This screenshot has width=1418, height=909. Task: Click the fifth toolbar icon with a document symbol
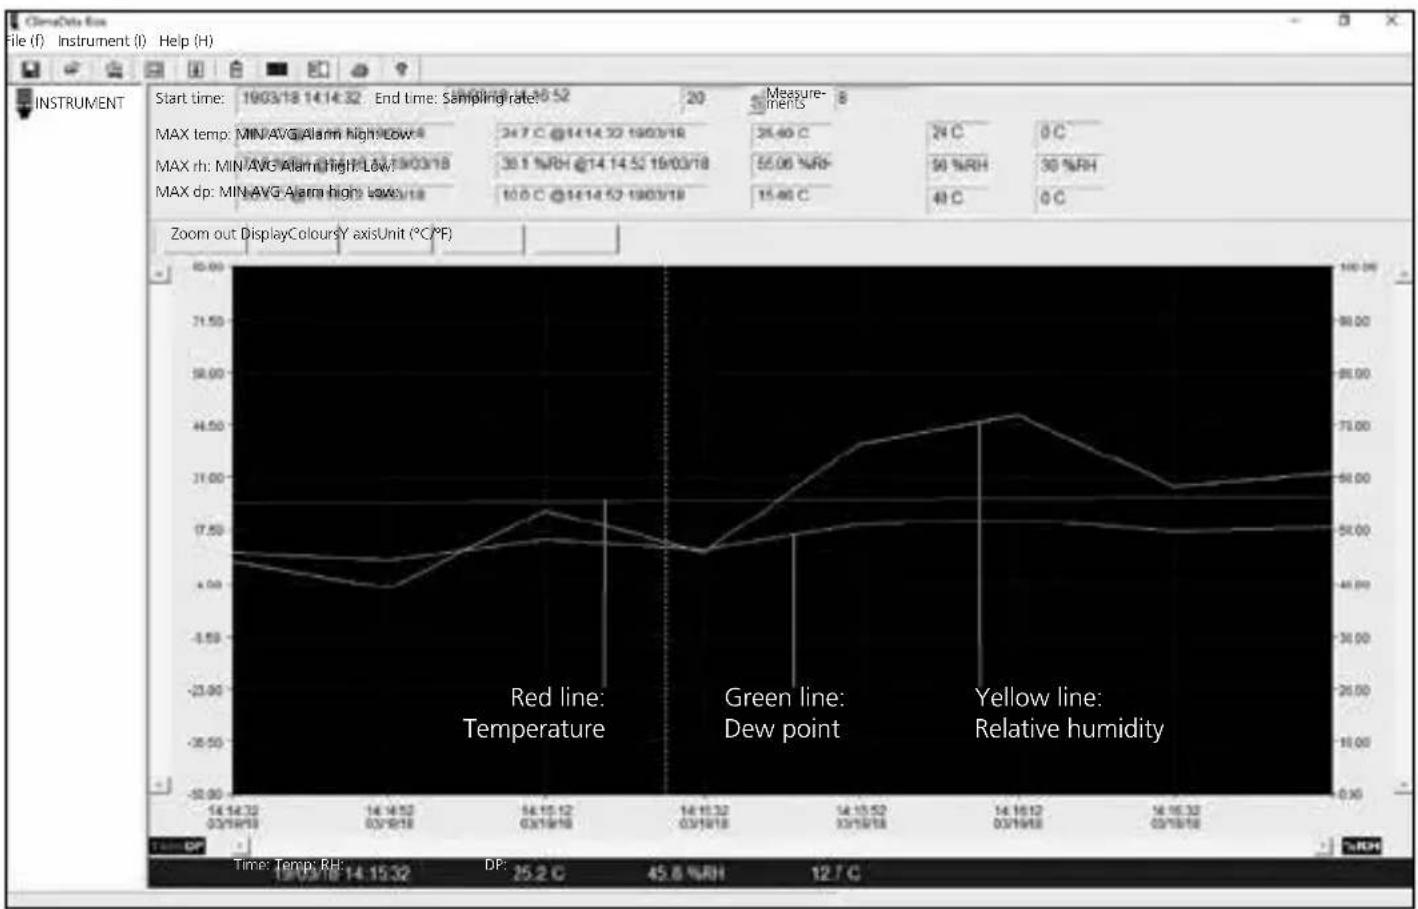[x=196, y=69]
